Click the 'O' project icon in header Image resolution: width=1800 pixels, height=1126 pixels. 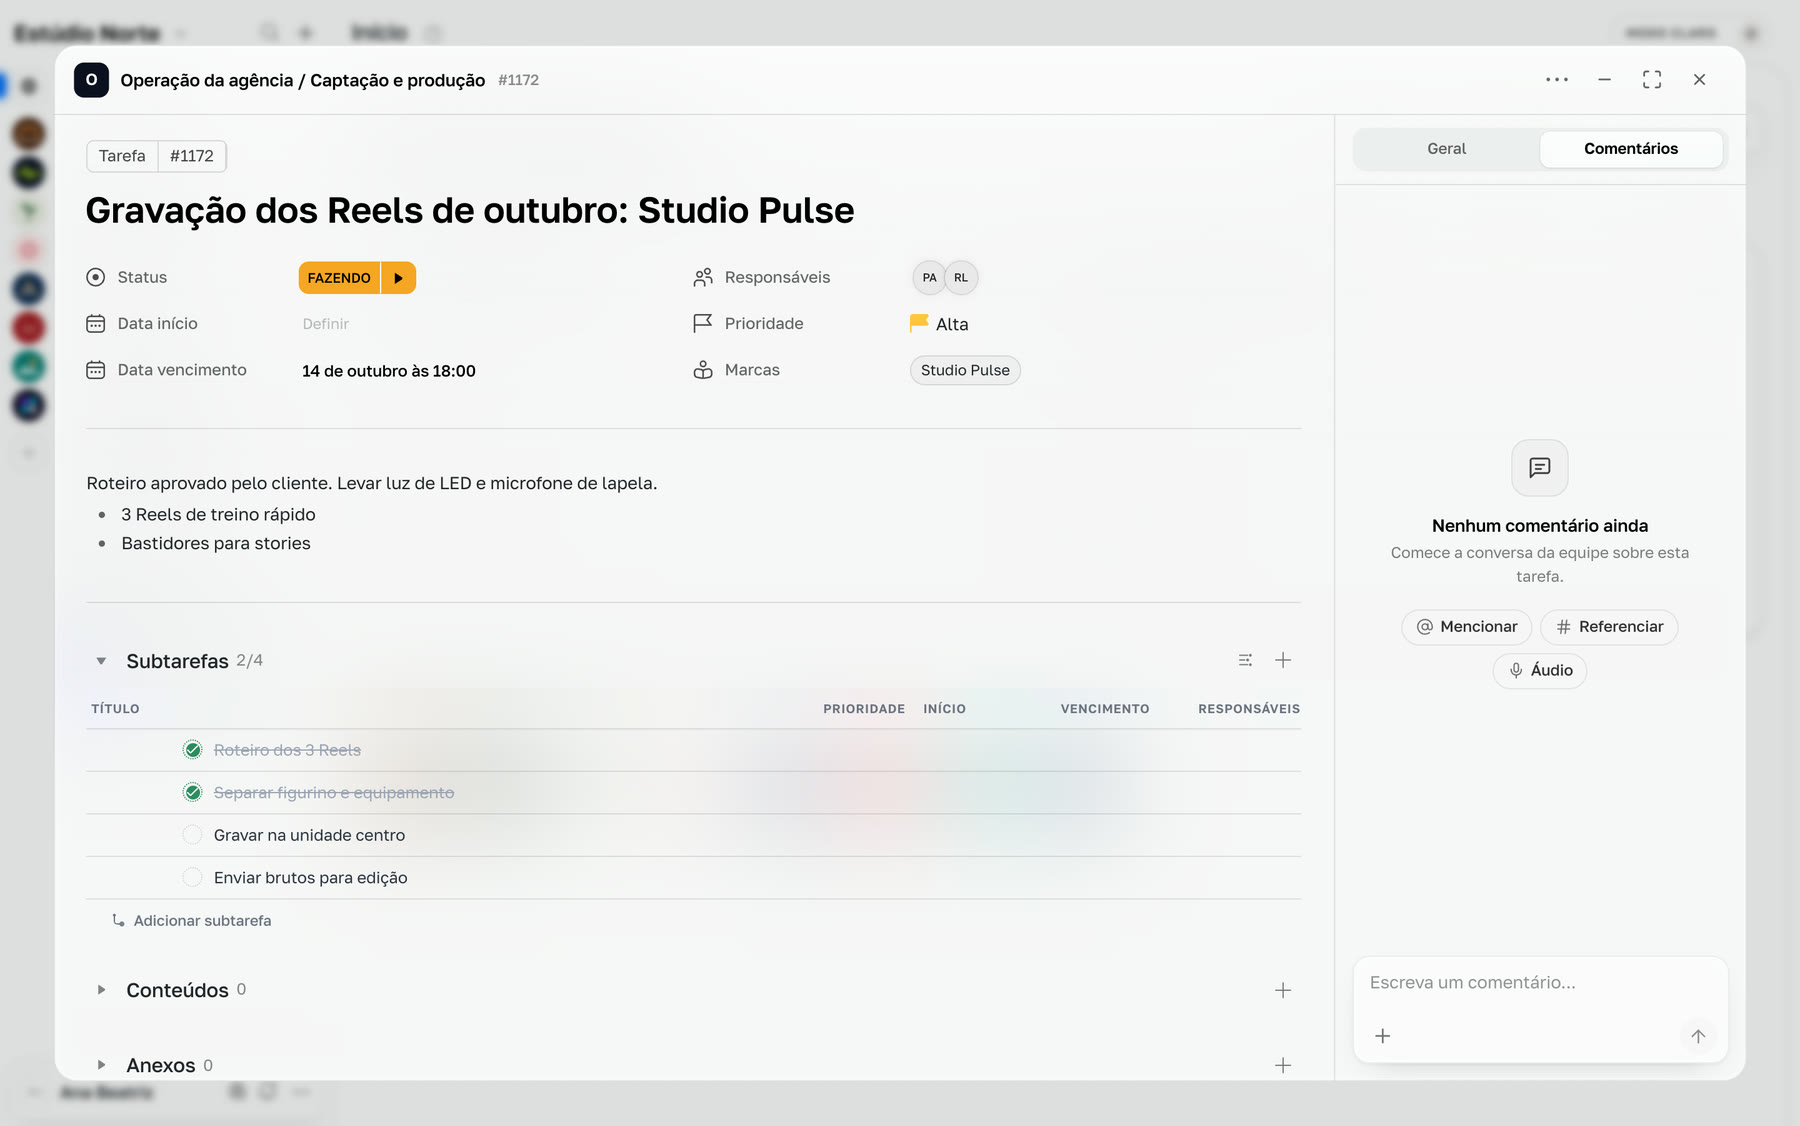pos(91,80)
